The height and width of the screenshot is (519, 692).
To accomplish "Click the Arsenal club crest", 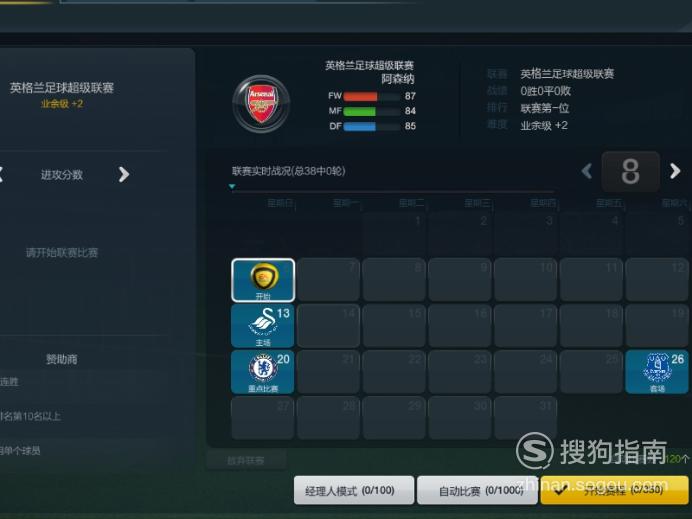I will 261,104.
